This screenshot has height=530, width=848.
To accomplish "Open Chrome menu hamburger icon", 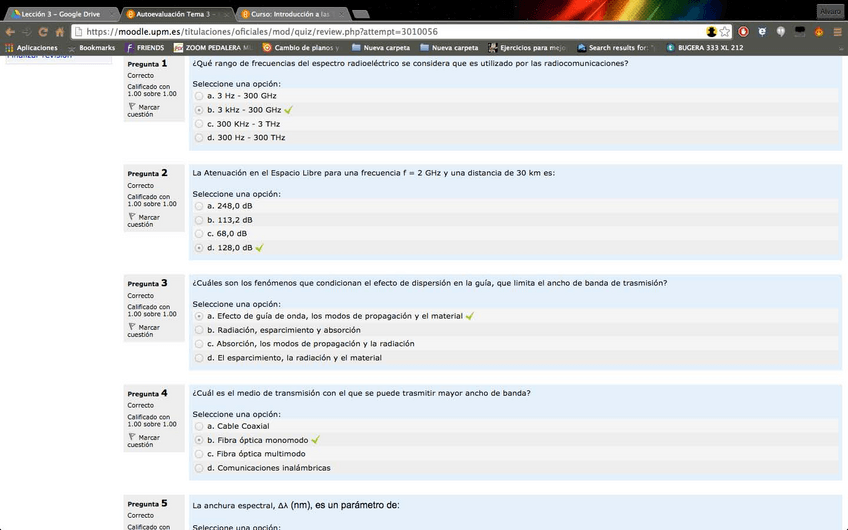I will (837, 32).
